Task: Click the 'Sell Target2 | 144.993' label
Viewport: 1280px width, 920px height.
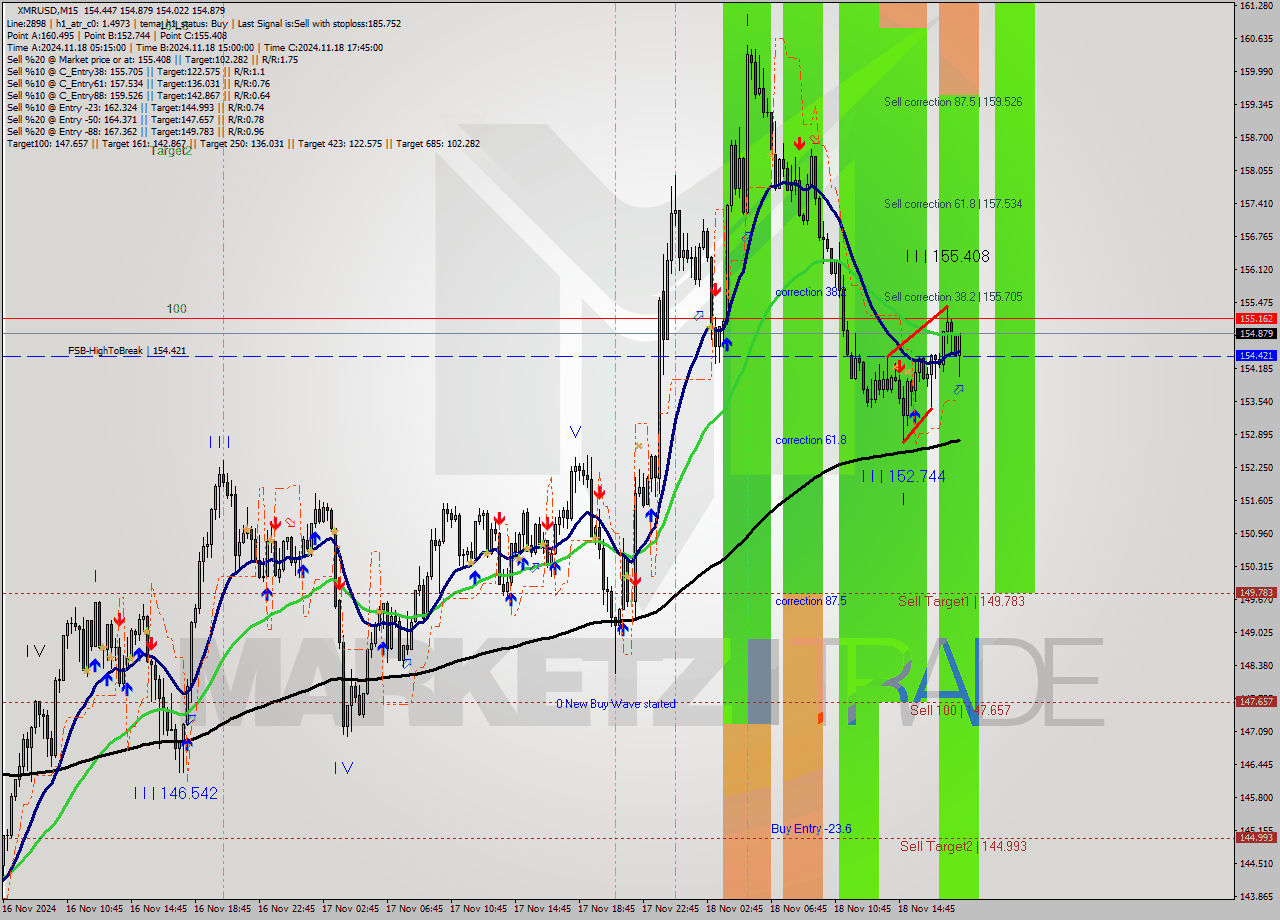Action: click(x=963, y=846)
